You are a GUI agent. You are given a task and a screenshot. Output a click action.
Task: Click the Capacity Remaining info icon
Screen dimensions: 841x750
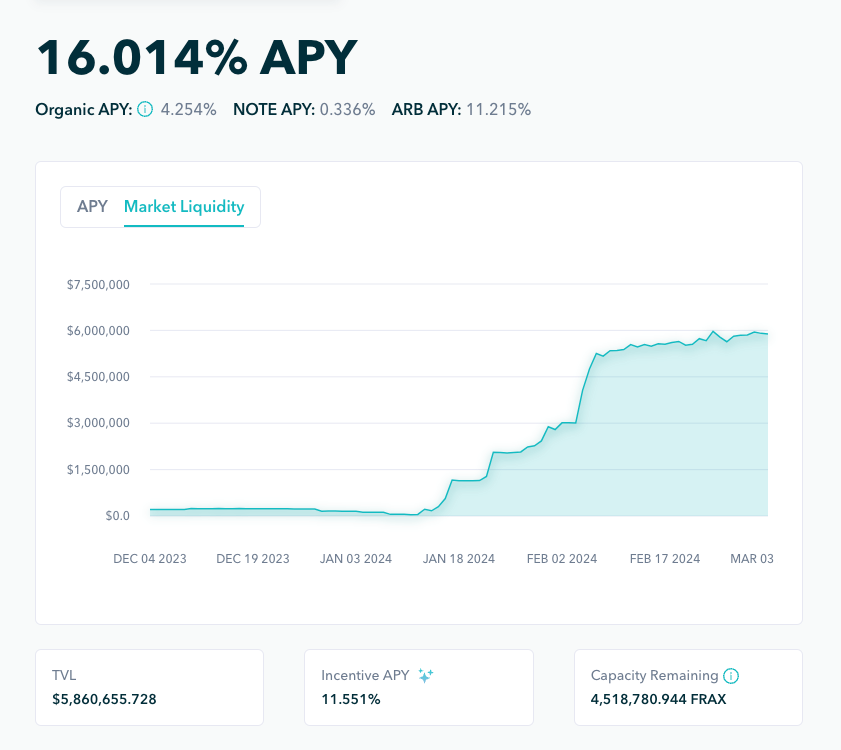731,676
